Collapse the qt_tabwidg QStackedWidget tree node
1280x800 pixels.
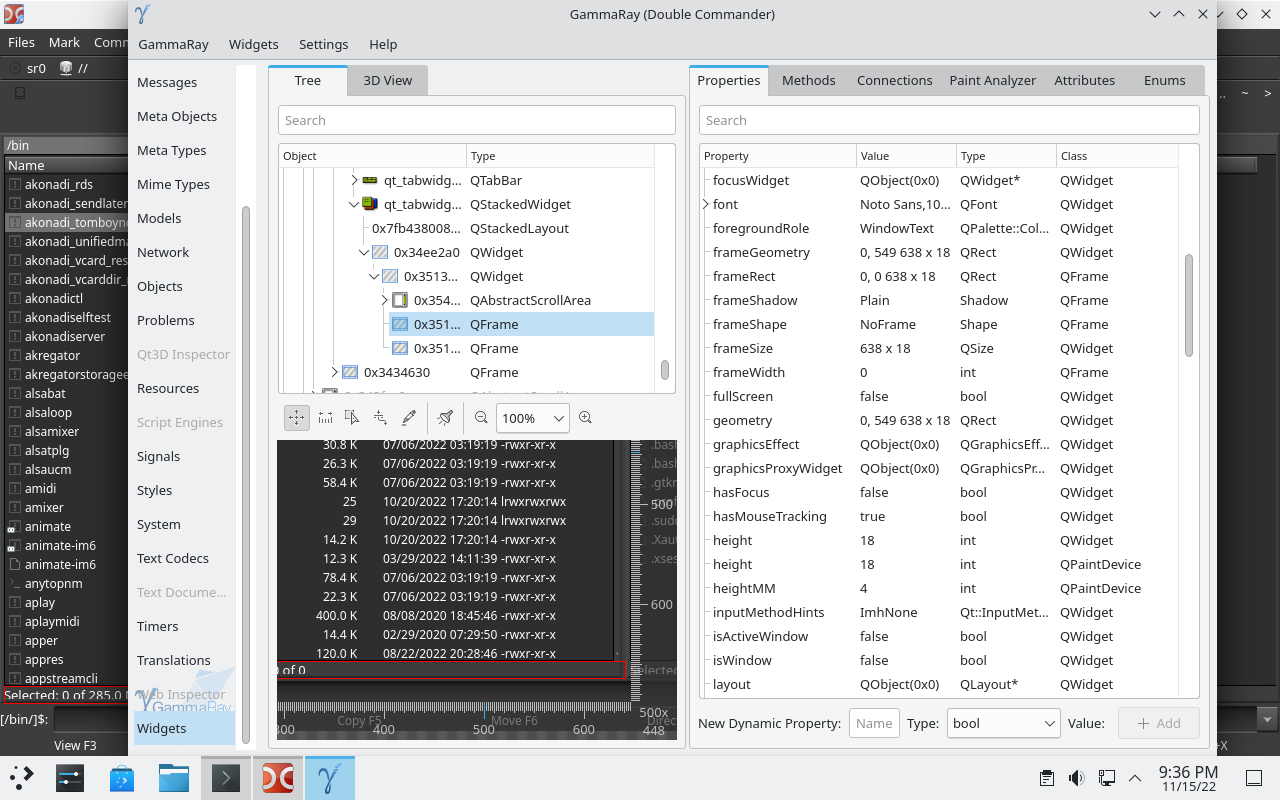pos(353,204)
